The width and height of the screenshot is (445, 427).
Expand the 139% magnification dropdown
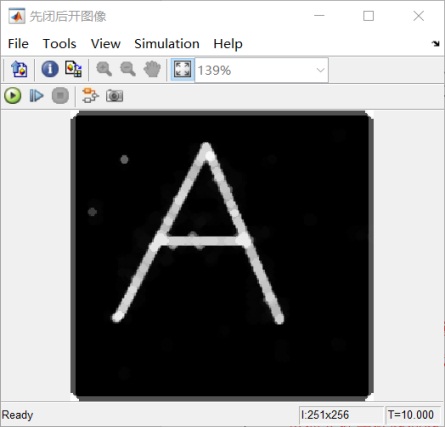click(320, 70)
